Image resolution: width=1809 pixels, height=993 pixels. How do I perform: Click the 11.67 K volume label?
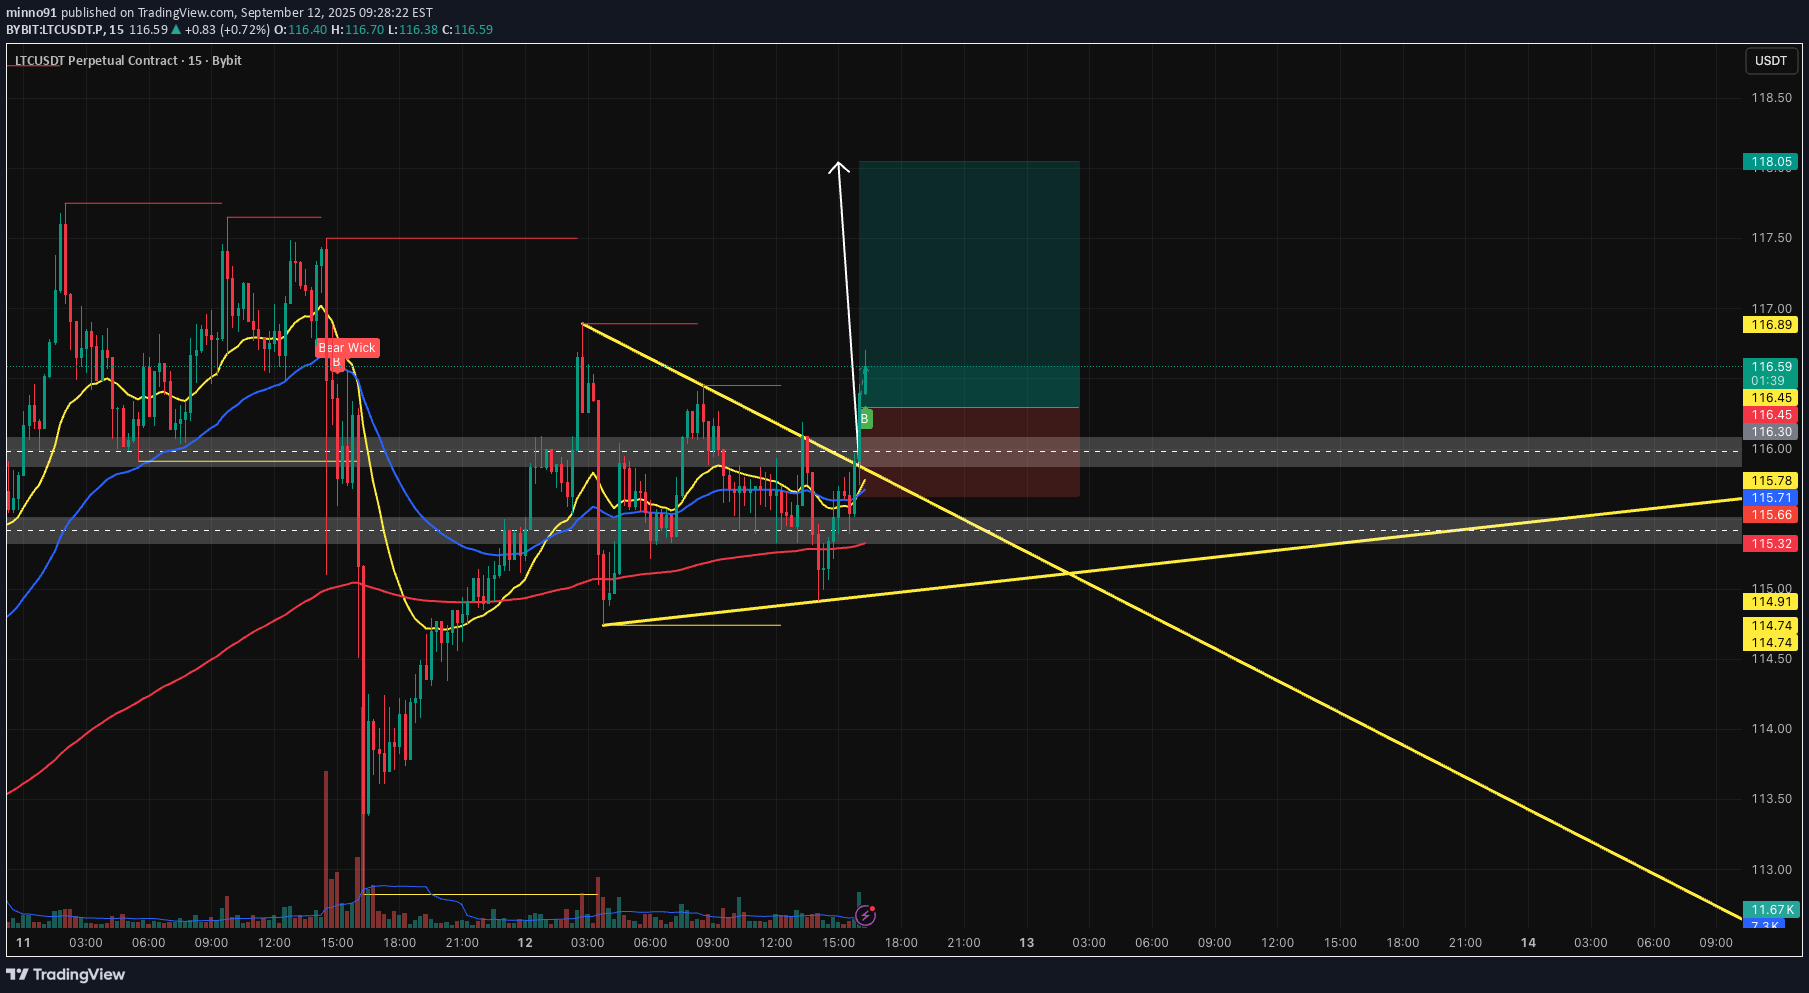coord(1770,910)
